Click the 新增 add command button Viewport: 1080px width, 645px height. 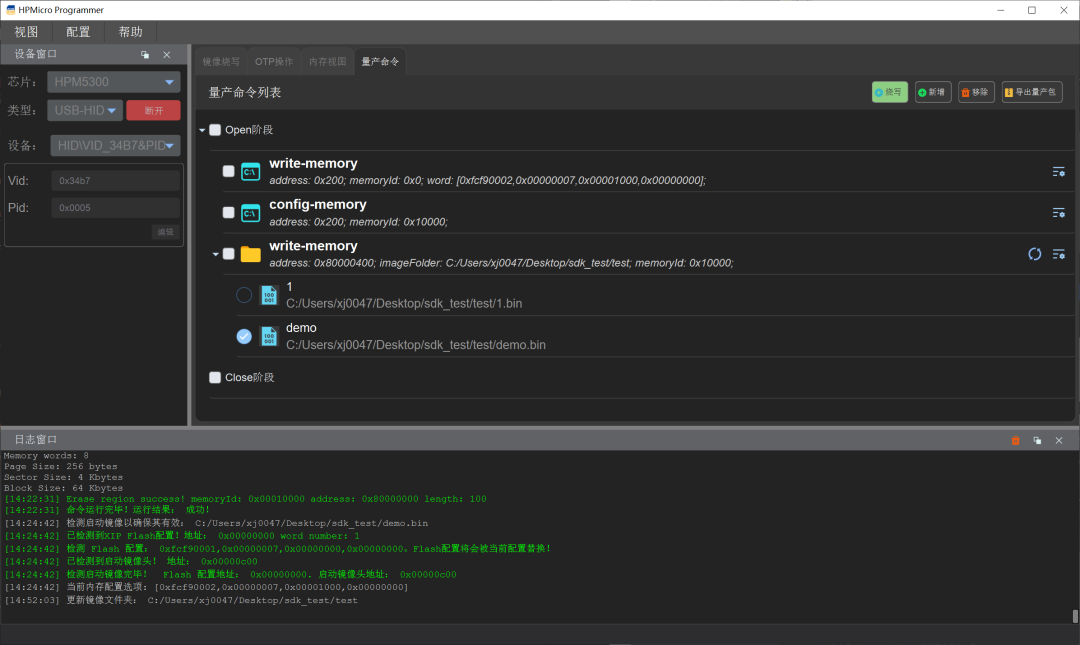[933, 92]
